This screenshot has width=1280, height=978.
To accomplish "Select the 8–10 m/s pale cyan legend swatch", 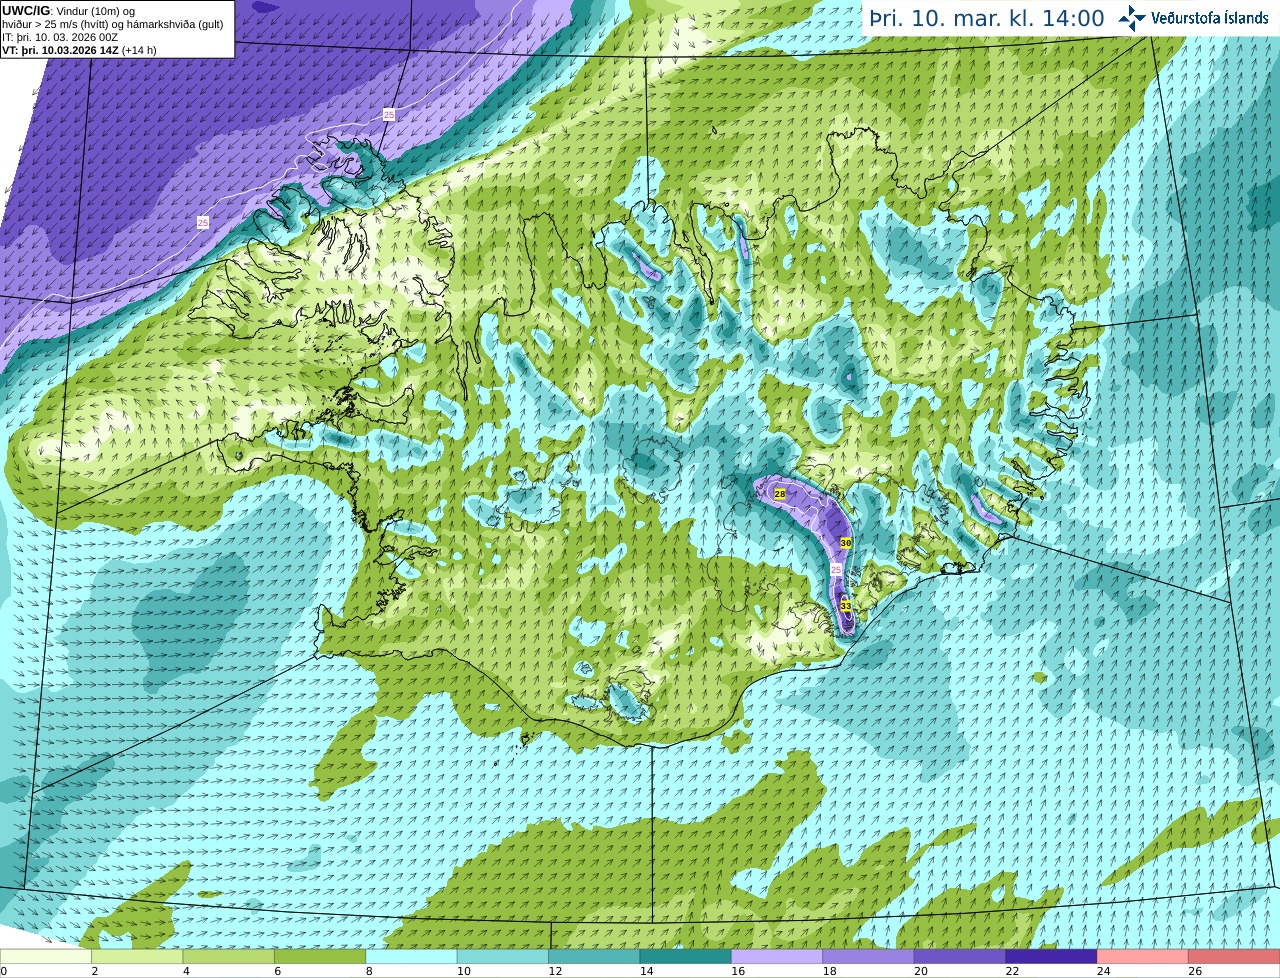I will [x=412, y=956].
